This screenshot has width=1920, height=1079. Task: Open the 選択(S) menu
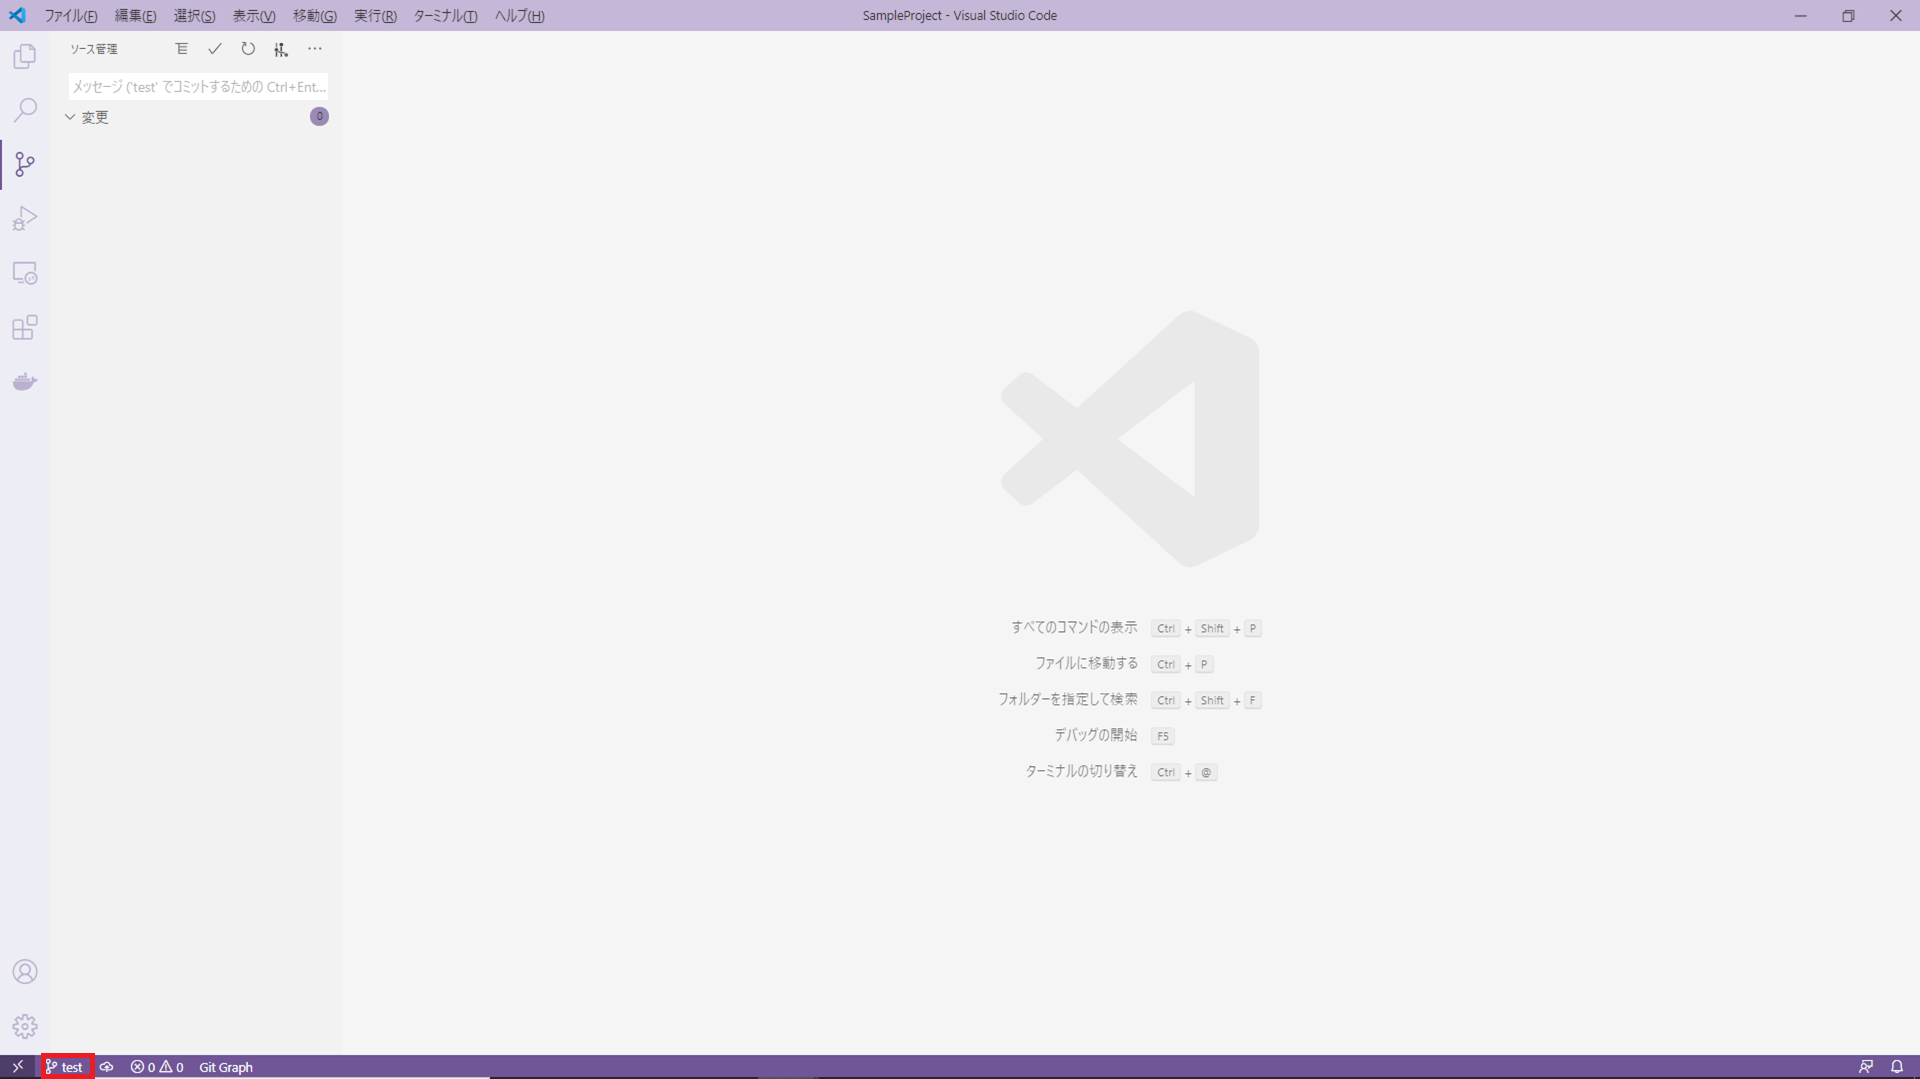[x=194, y=16]
